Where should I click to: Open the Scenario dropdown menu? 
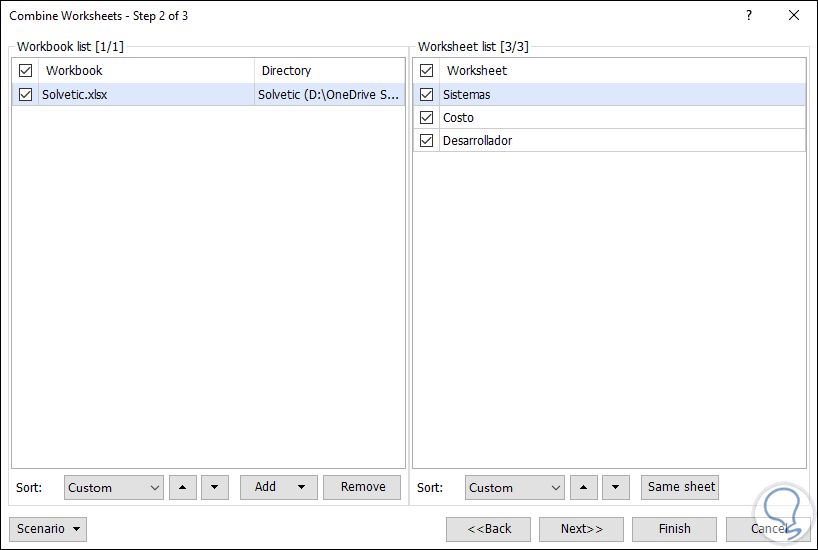(x=48, y=529)
